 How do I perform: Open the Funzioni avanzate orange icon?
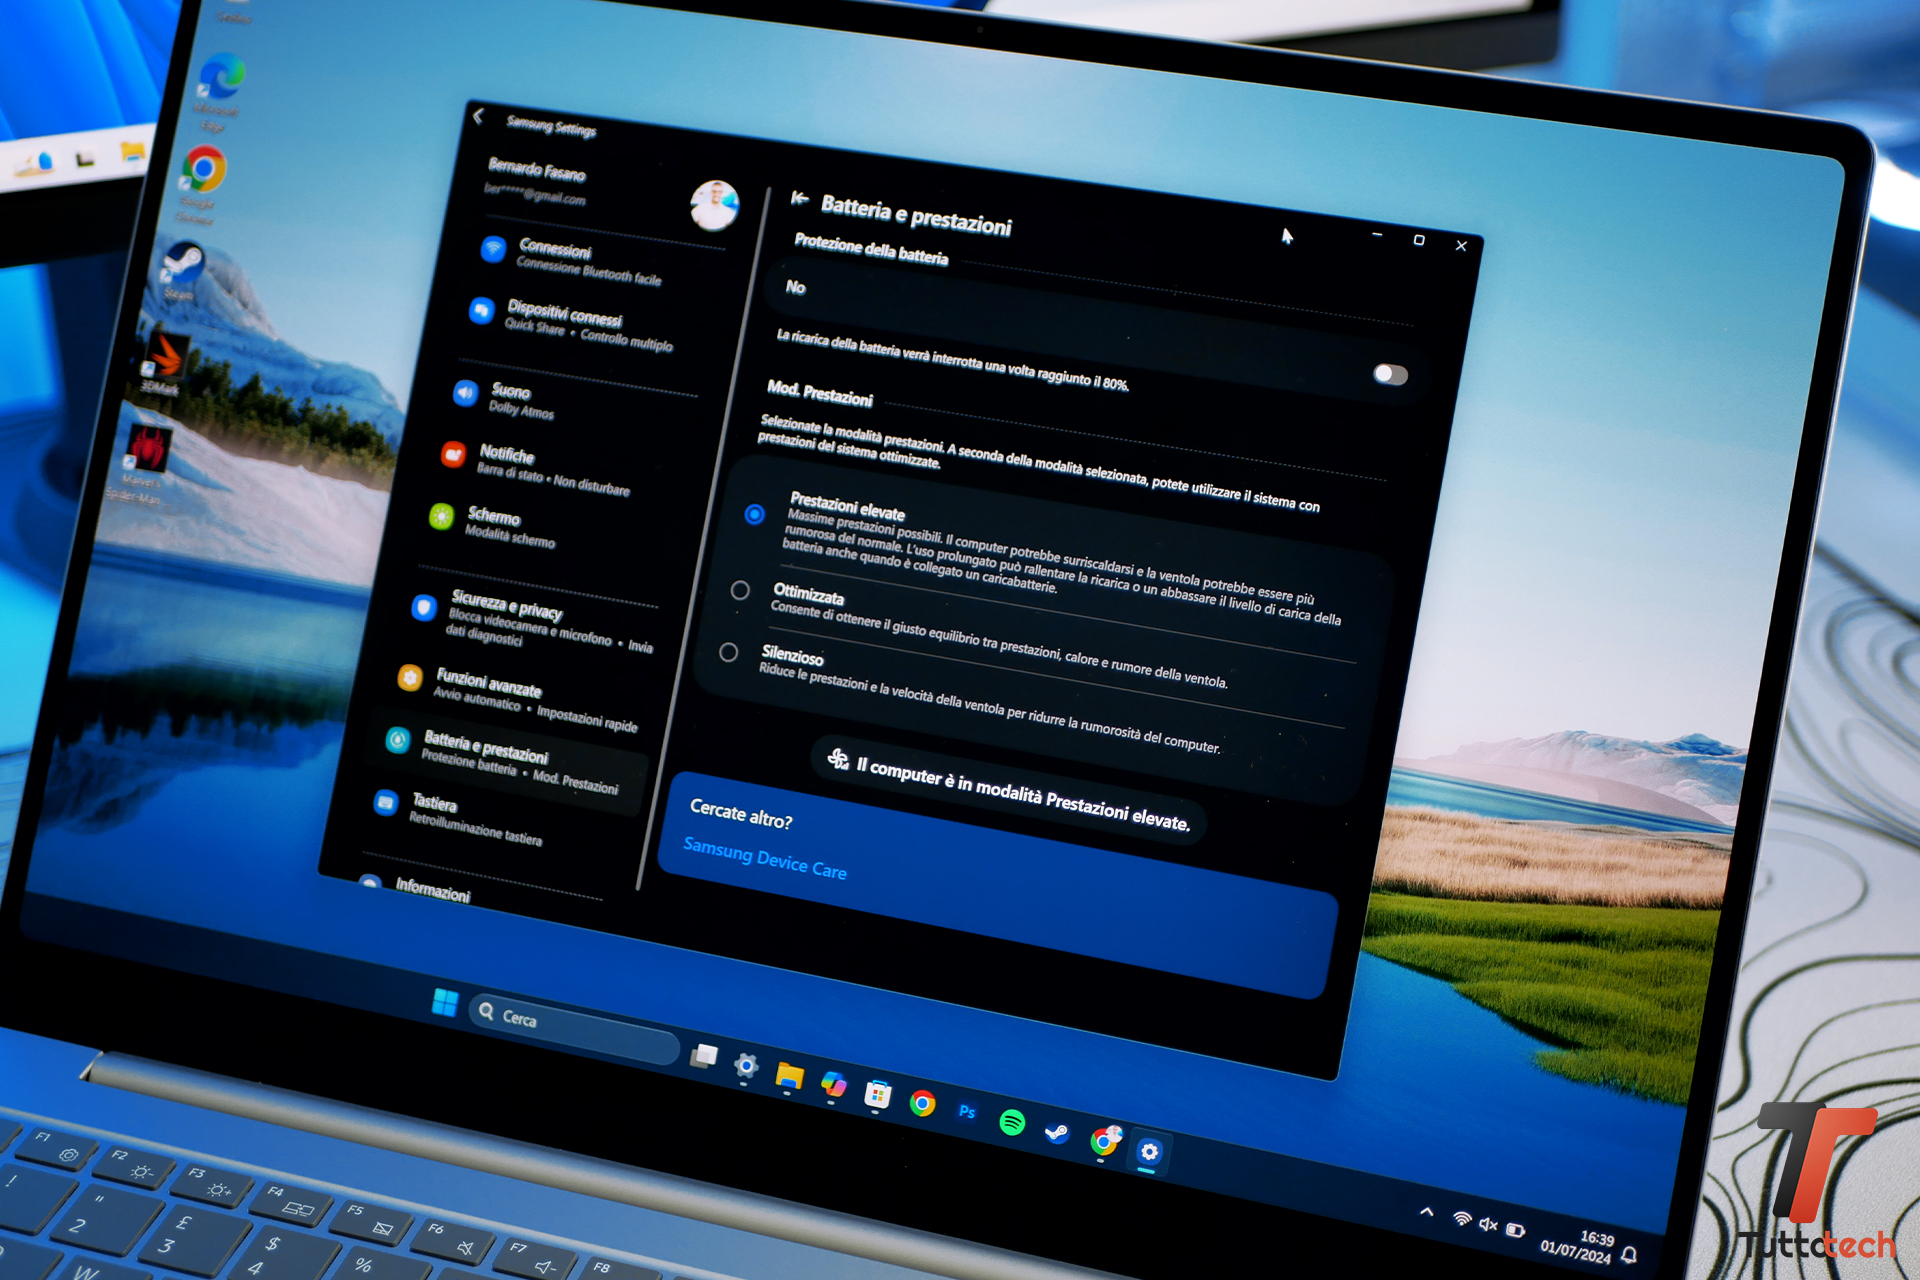coord(410,678)
